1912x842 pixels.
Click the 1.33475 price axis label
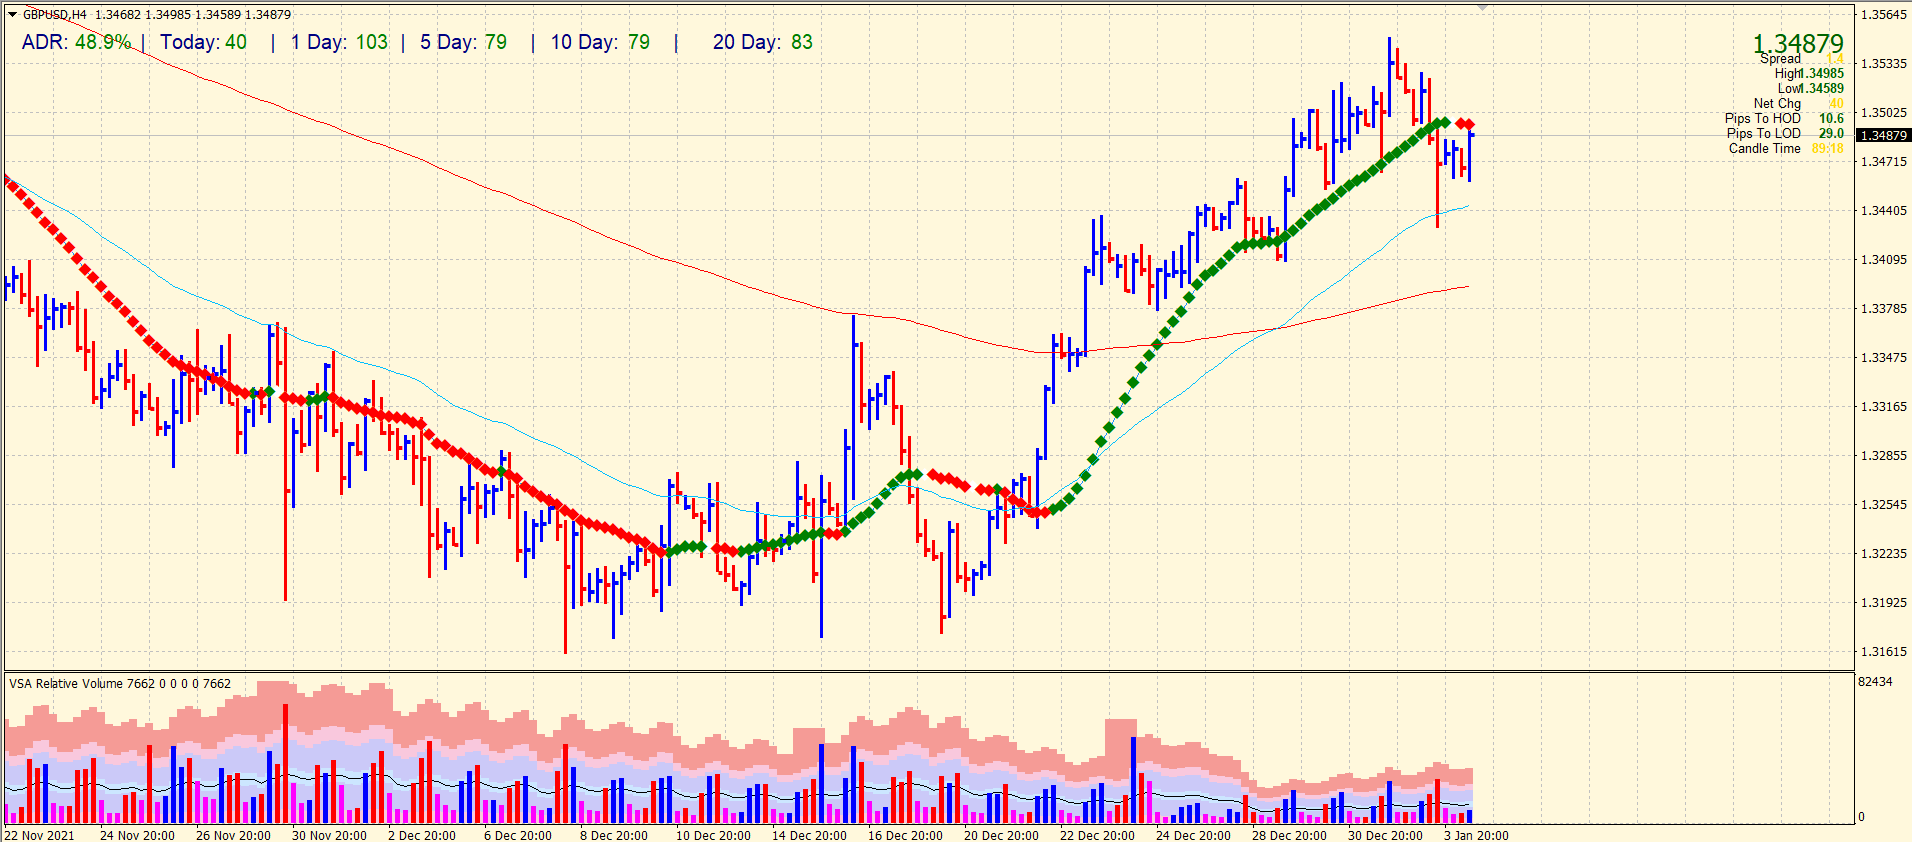[1884, 358]
